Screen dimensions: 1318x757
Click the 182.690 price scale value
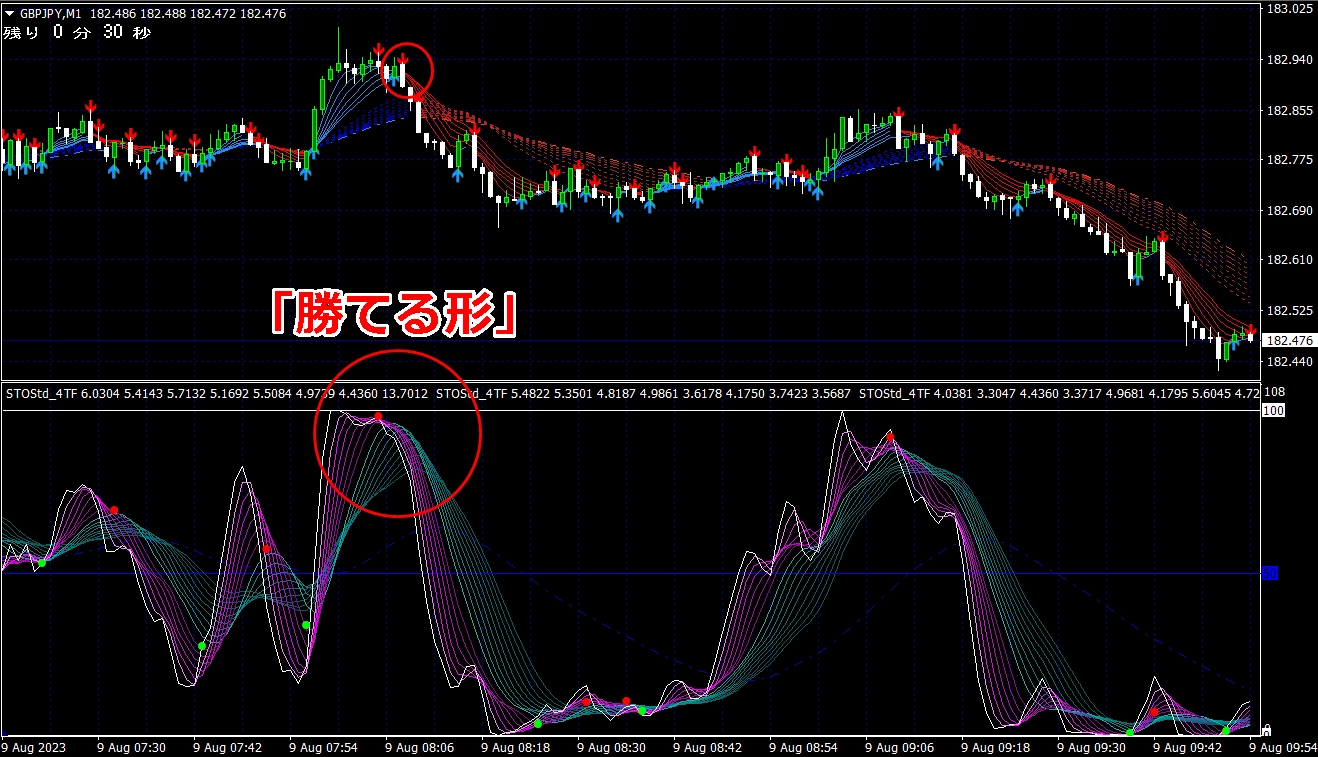(1288, 211)
